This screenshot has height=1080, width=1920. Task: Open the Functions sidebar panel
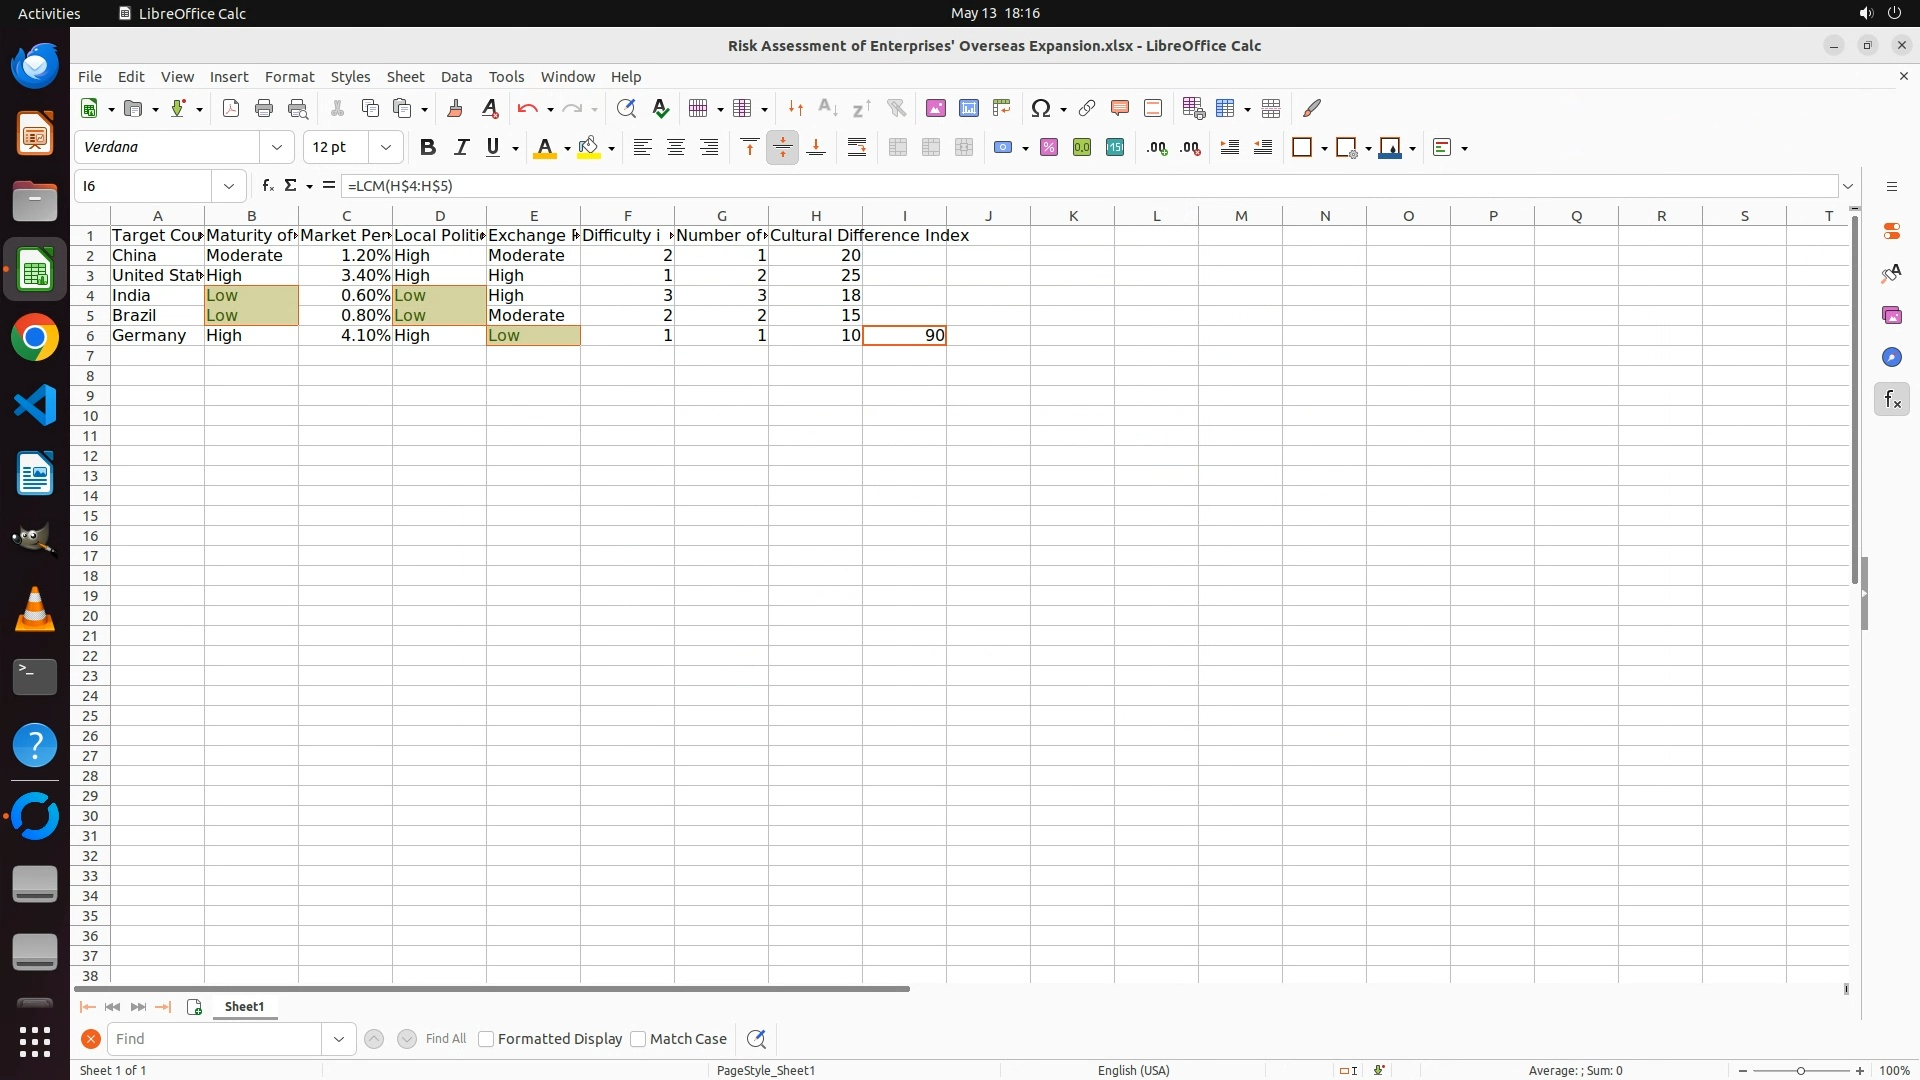[1892, 400]
